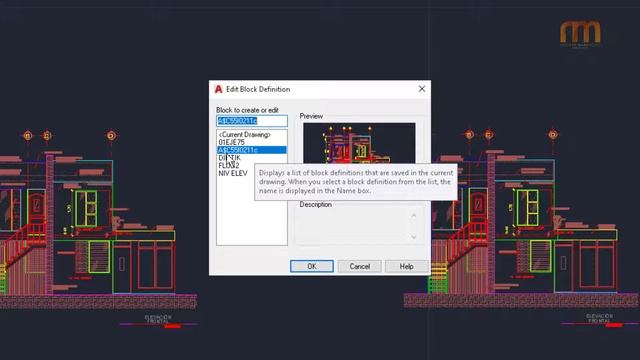Click the Cancel button
The image size is (640, 360).
pos(359,266)
